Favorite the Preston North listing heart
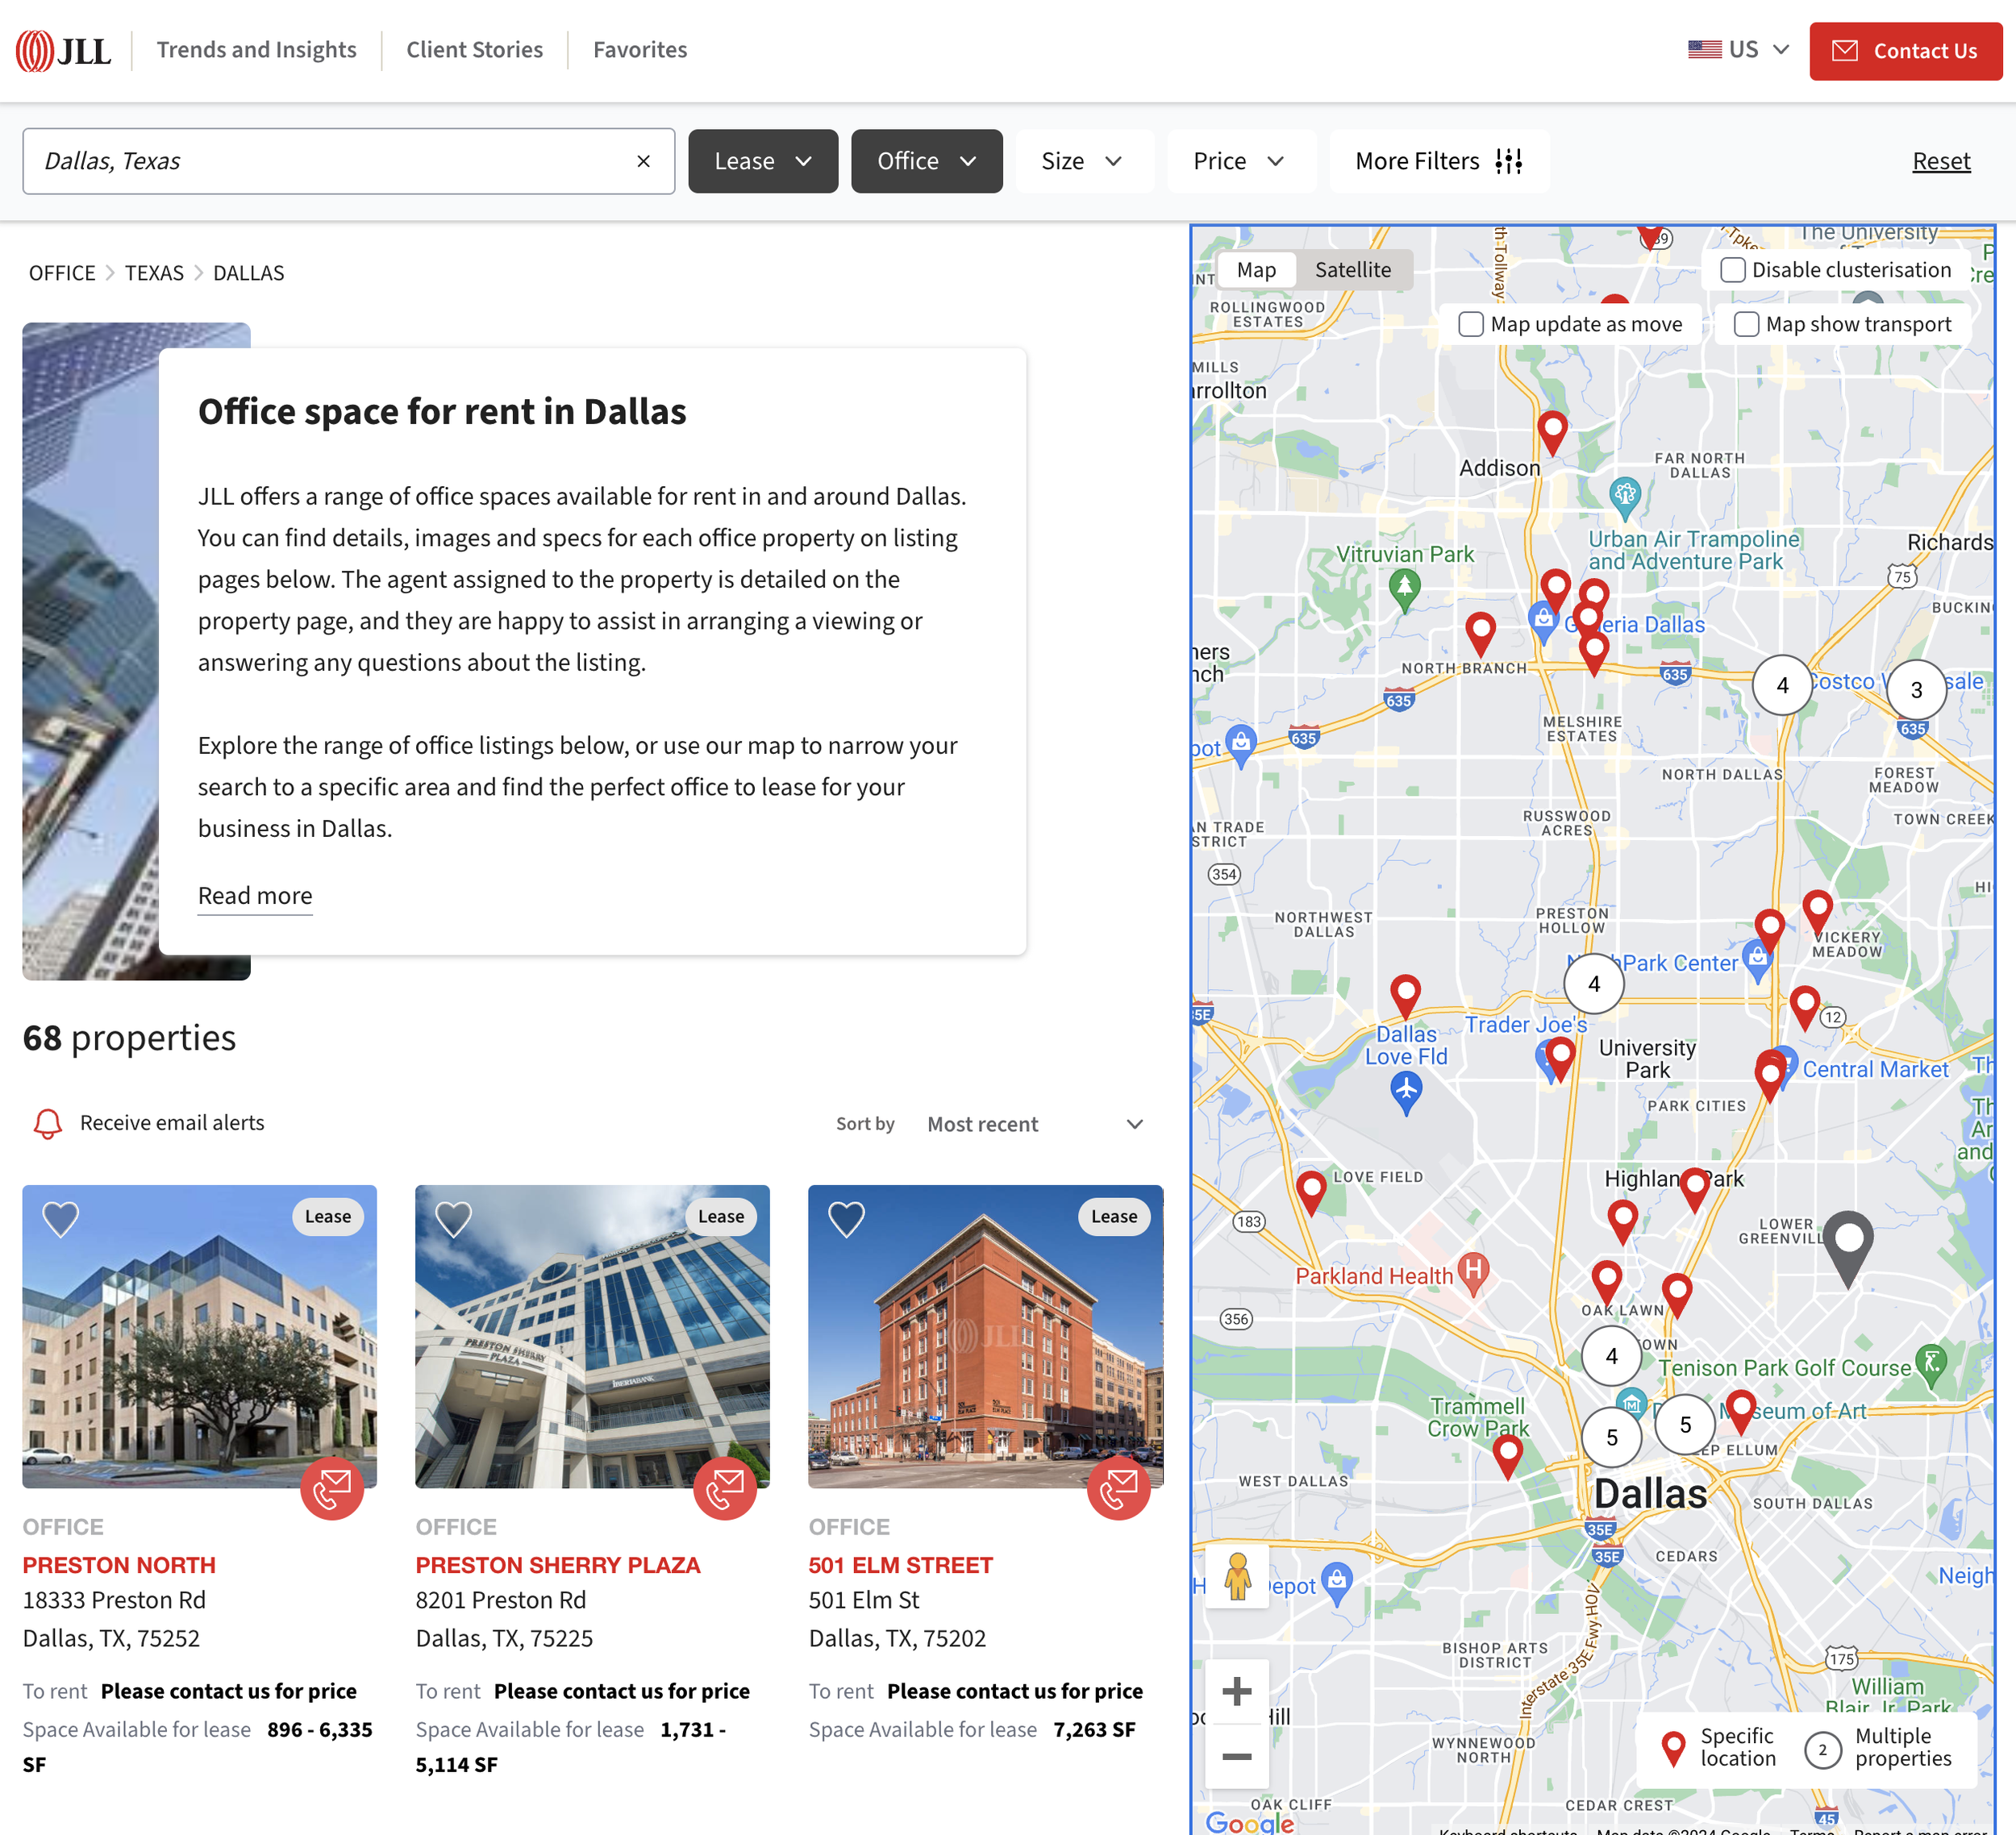 point(60,1218)
